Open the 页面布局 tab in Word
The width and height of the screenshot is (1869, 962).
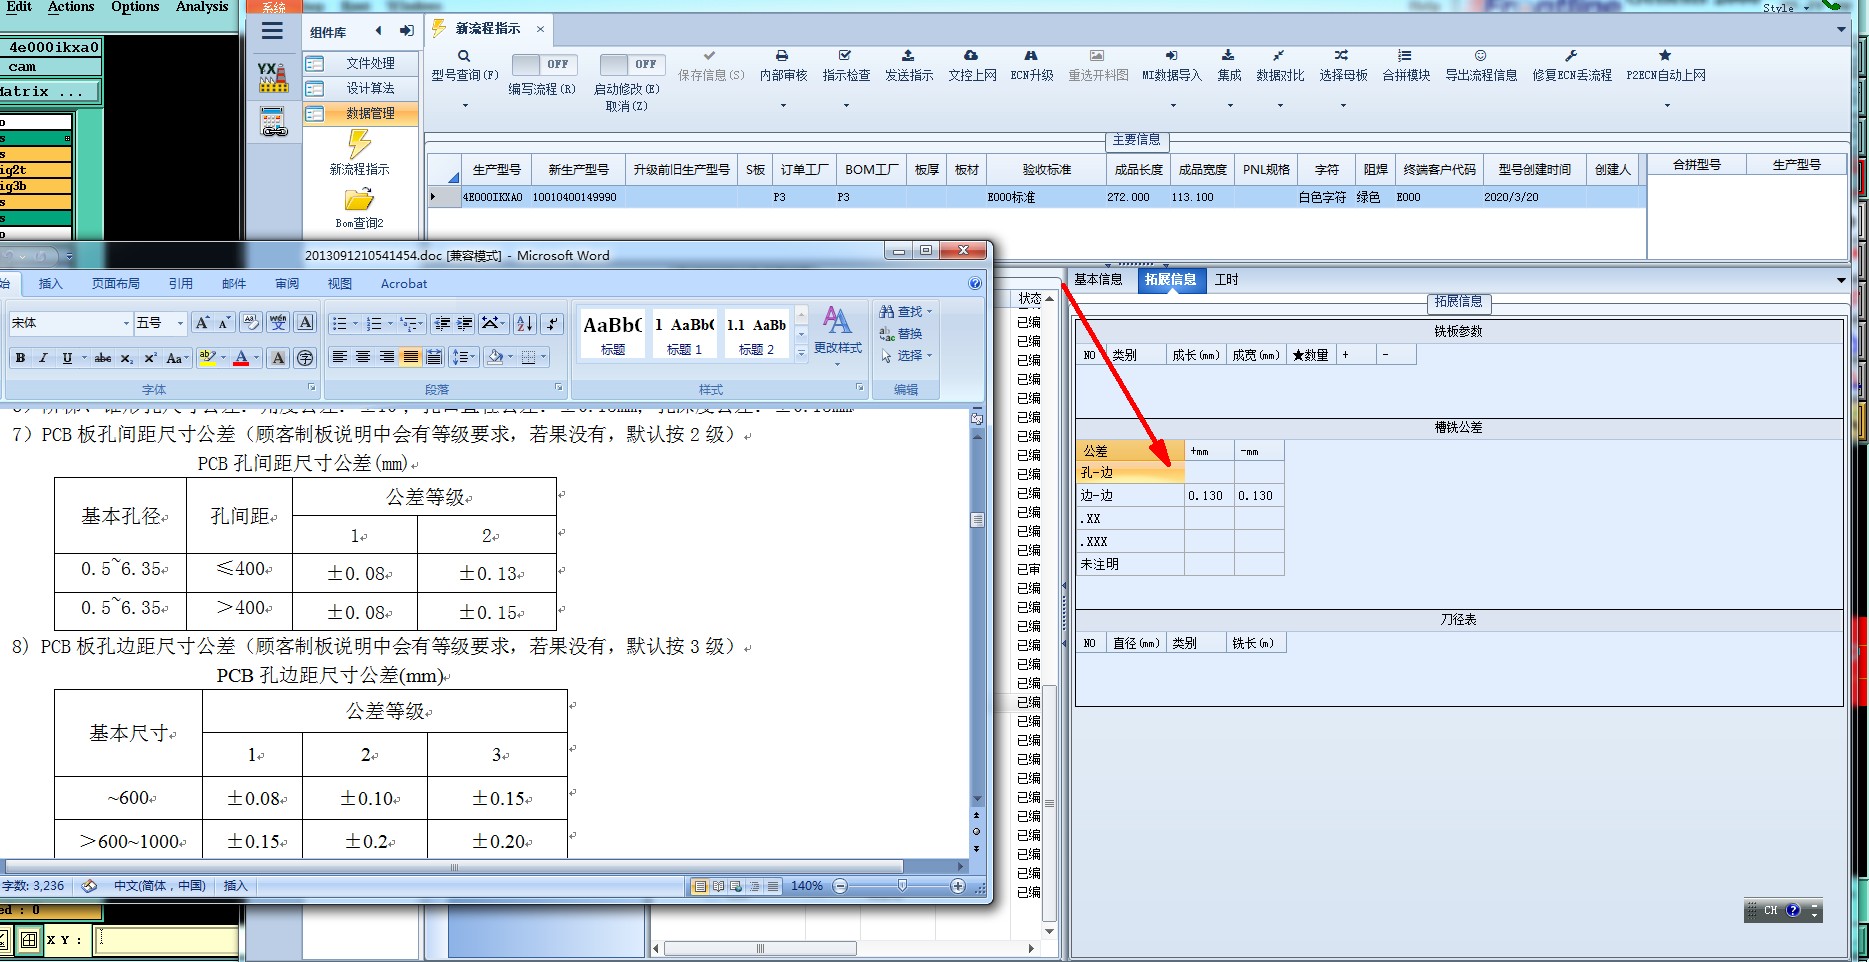click(x=116, y=284)
